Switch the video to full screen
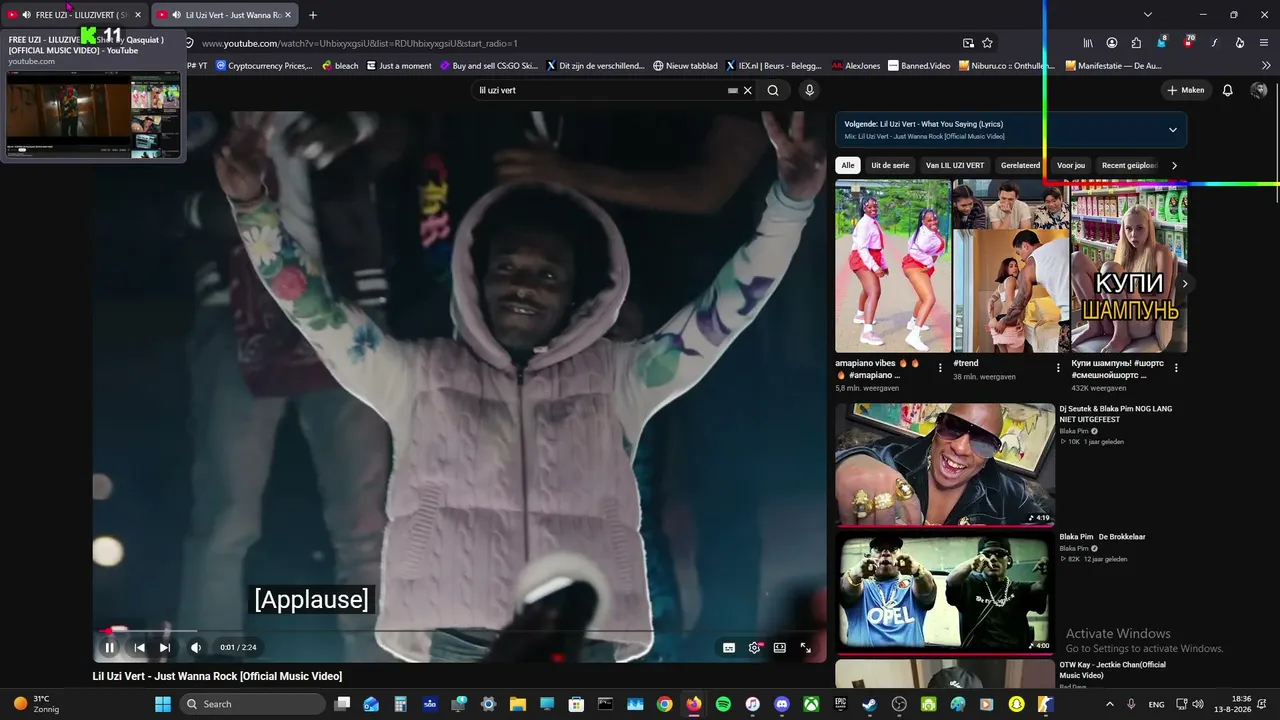This screenshot has width=1280, height=720. tap(806, 648)
